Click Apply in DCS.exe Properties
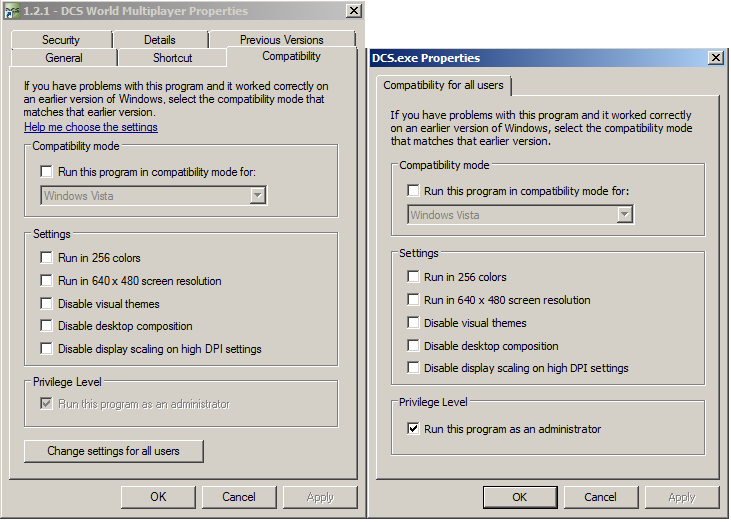Screen dimensions: 731x522 682,497
